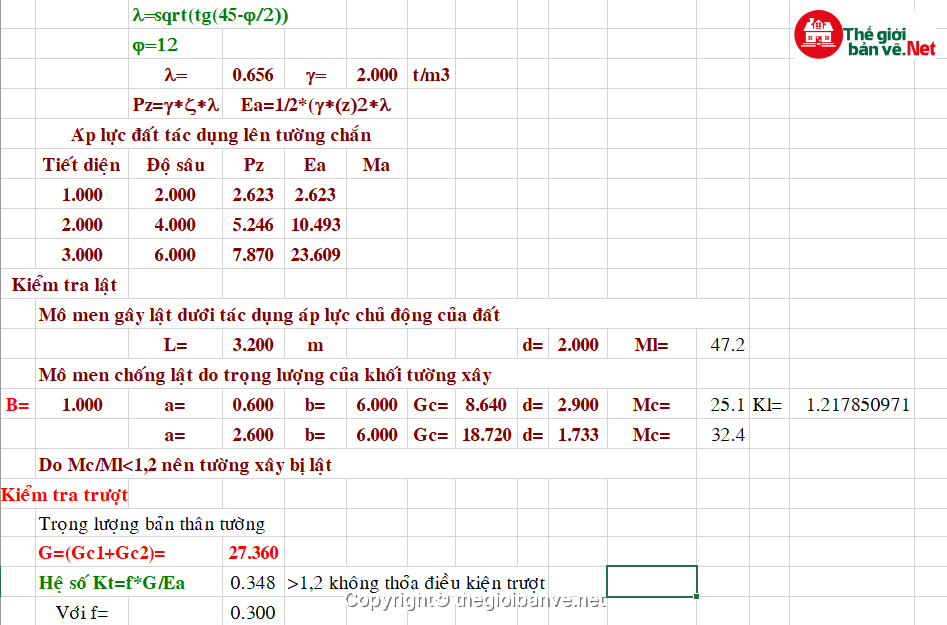This screenshot has height=625, width=947.
Task: Select heading Áp lực đất tác dụng lên tường chắn
Action: click(x=221, y=135)
